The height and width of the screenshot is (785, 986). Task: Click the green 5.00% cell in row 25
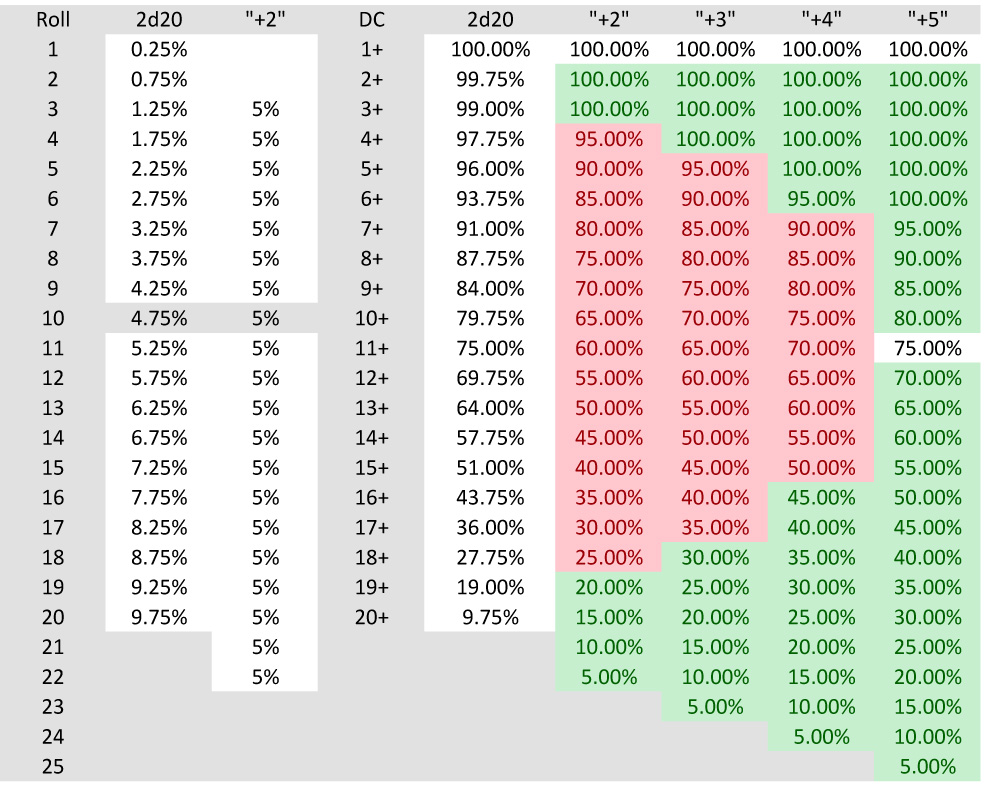coord(928,766)
